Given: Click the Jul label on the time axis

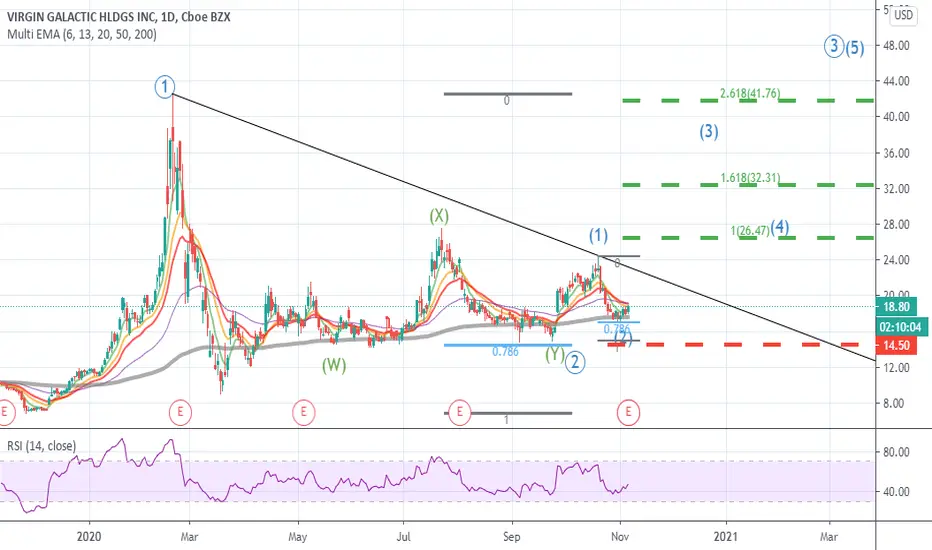Looking at the screenshot, I should click(x=404, y=537).
